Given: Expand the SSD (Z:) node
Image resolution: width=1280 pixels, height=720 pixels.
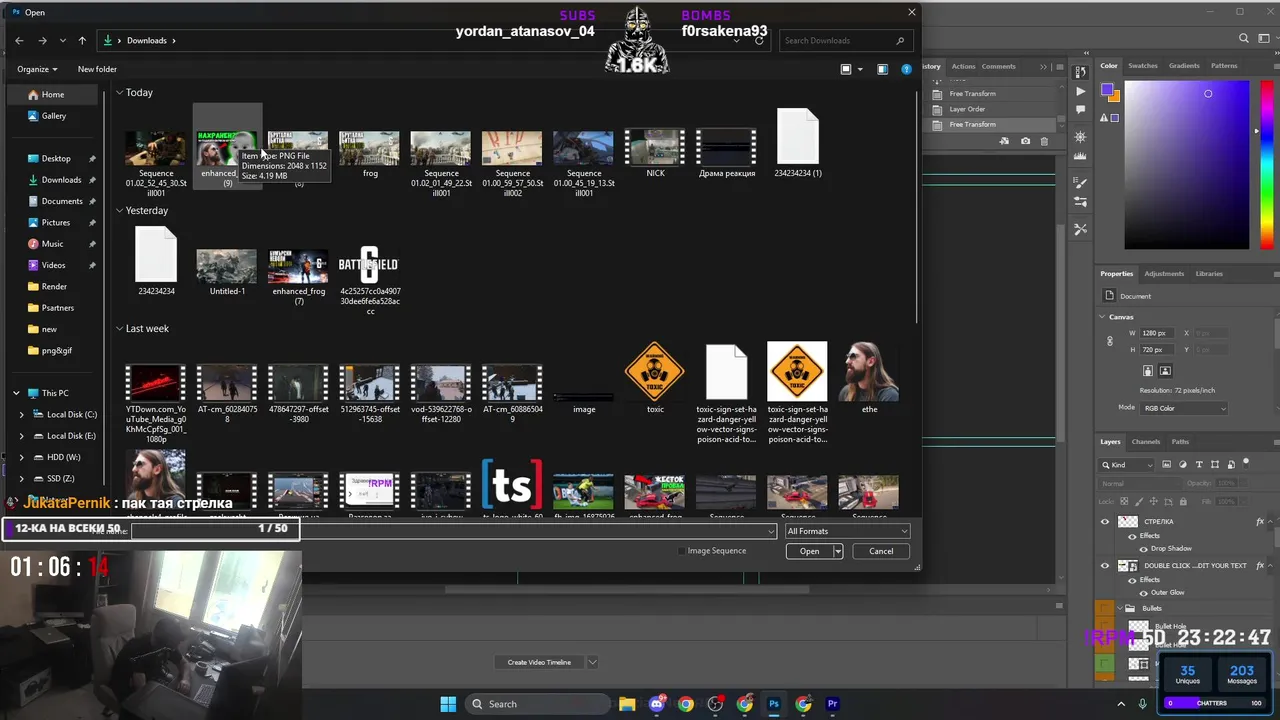Looking at the screenshot, I should point(22,479).
